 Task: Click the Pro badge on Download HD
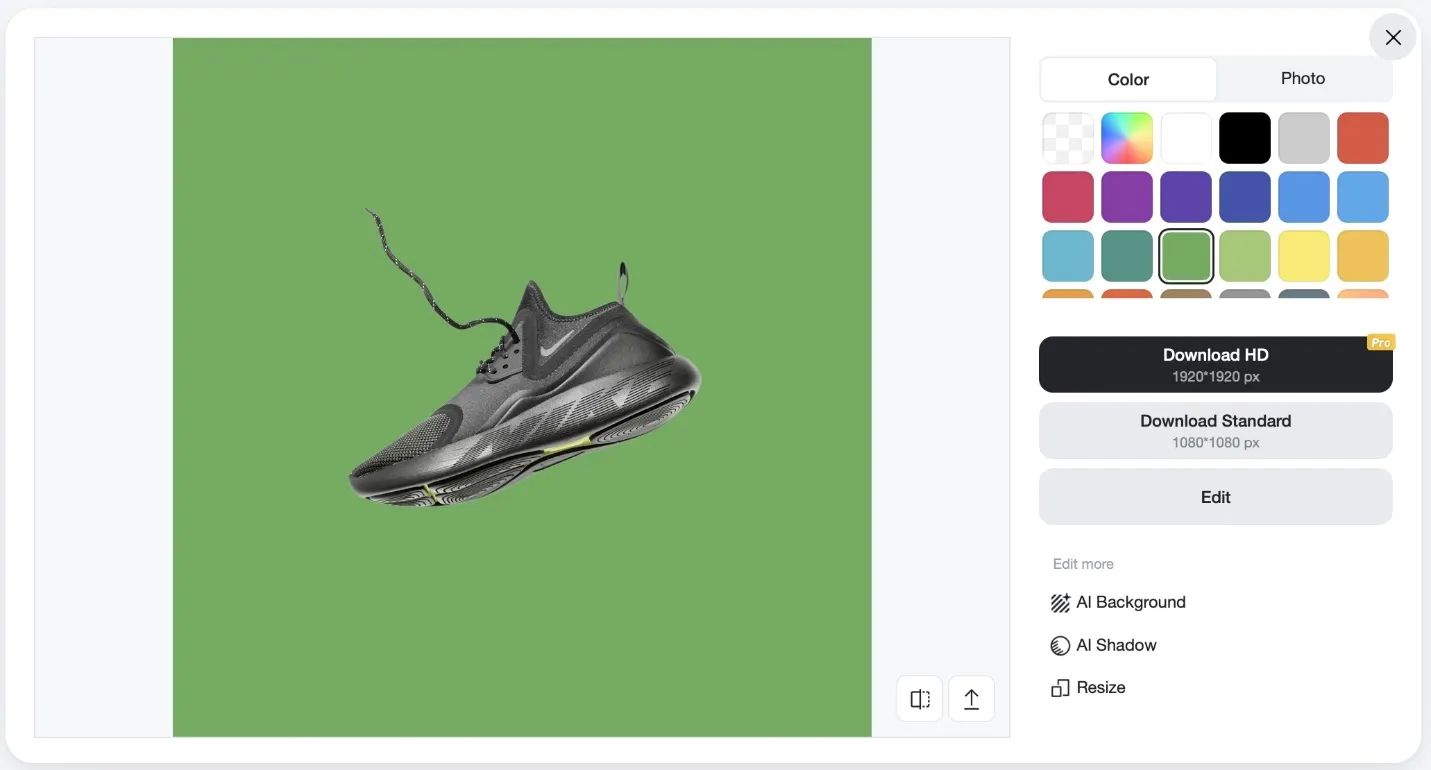[1380, 343]
